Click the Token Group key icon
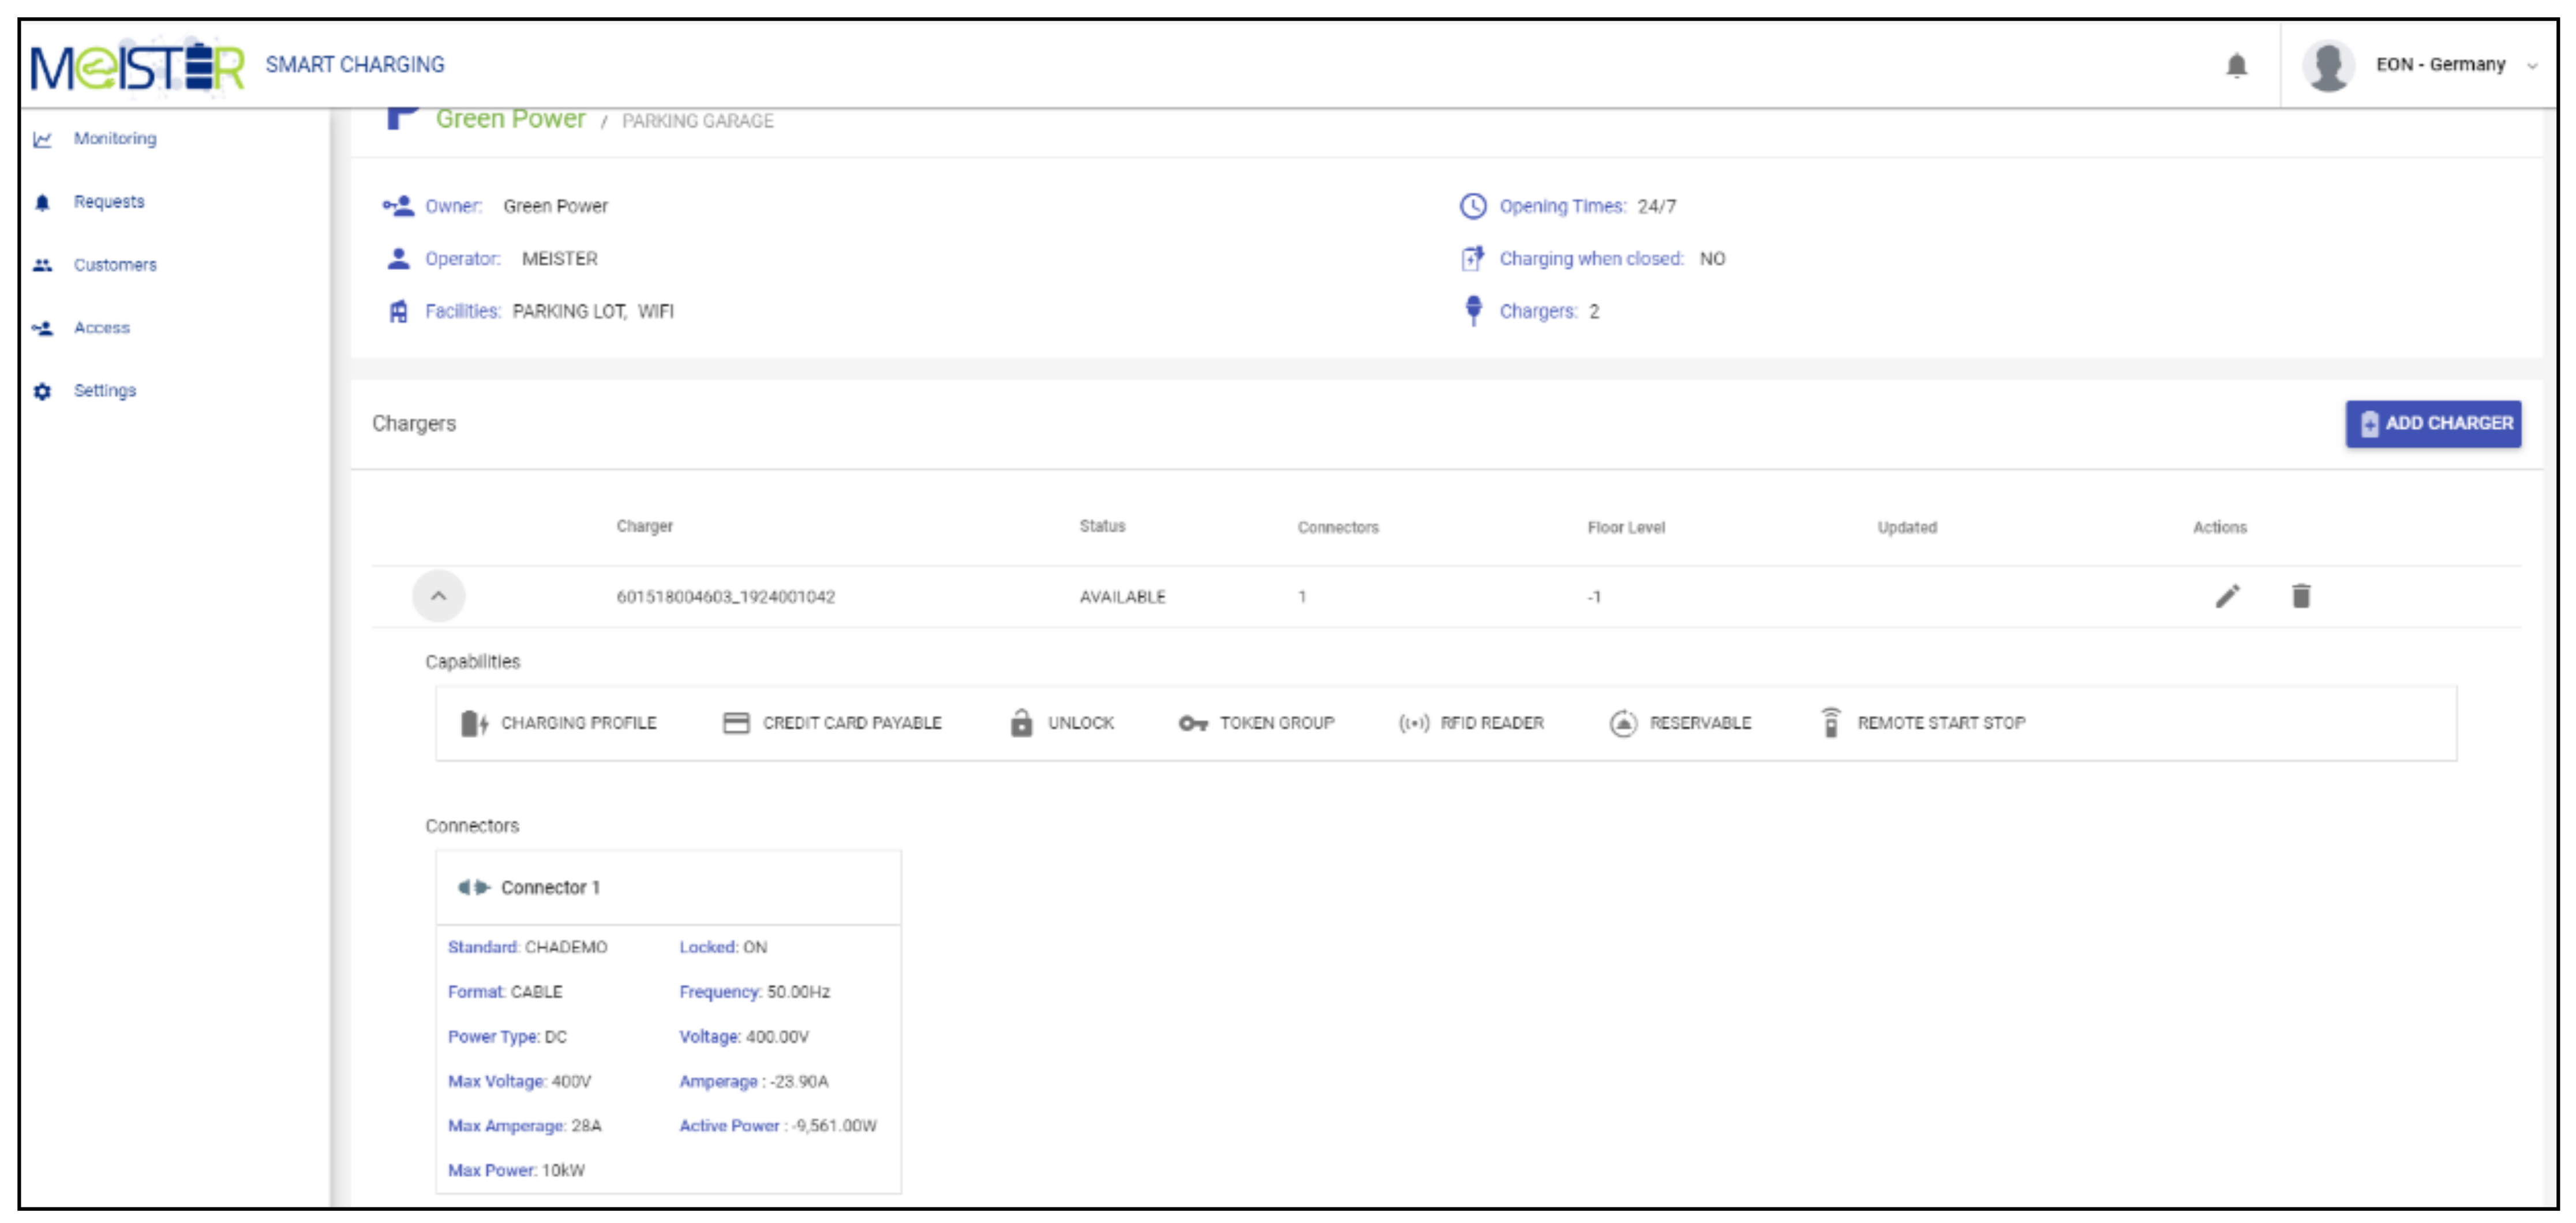The width and height of the screenshot is (2576, 1223). (1192, 723)
